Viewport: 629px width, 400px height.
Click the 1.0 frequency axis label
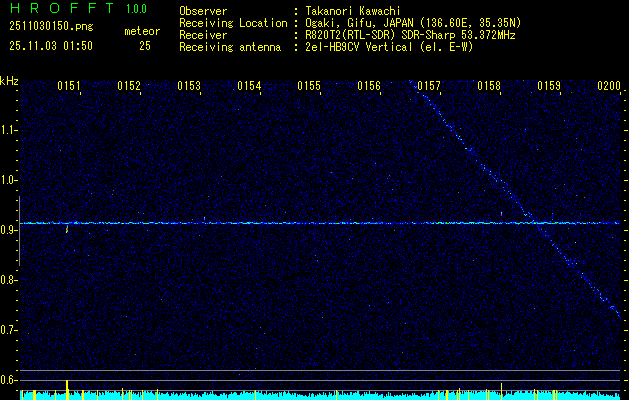coord(7,181)
